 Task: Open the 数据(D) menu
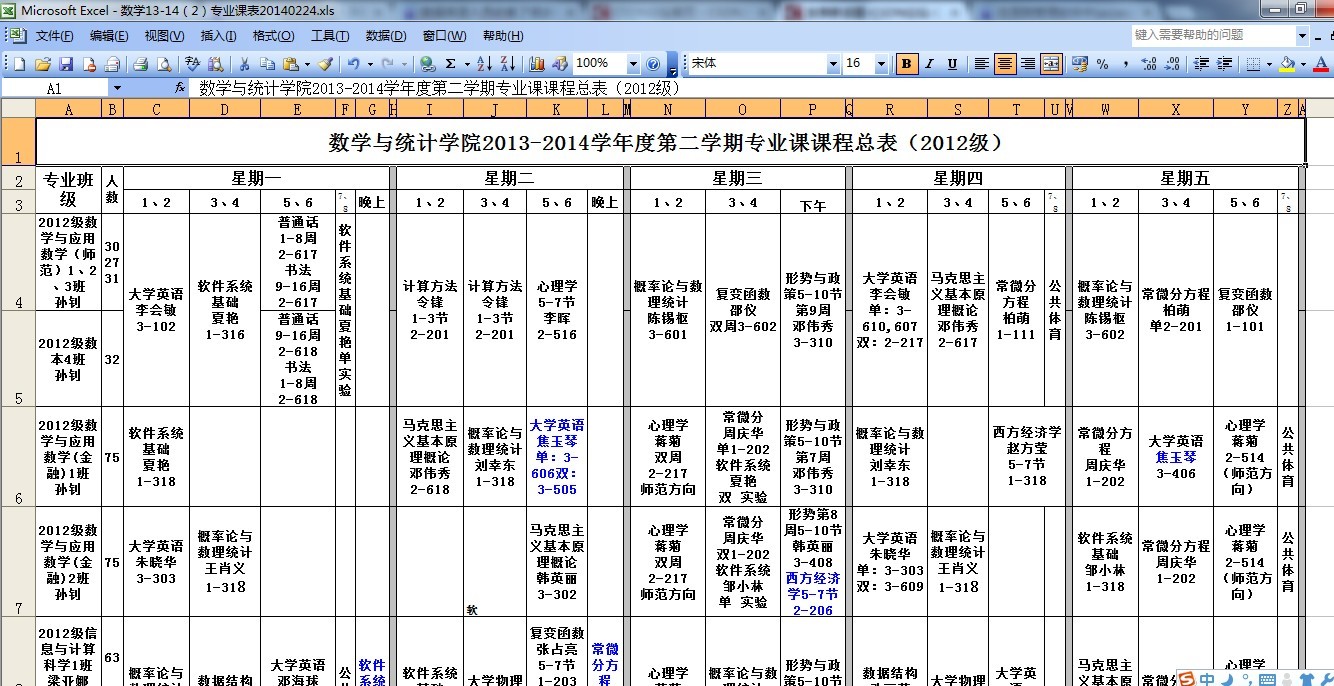point(385,36)
